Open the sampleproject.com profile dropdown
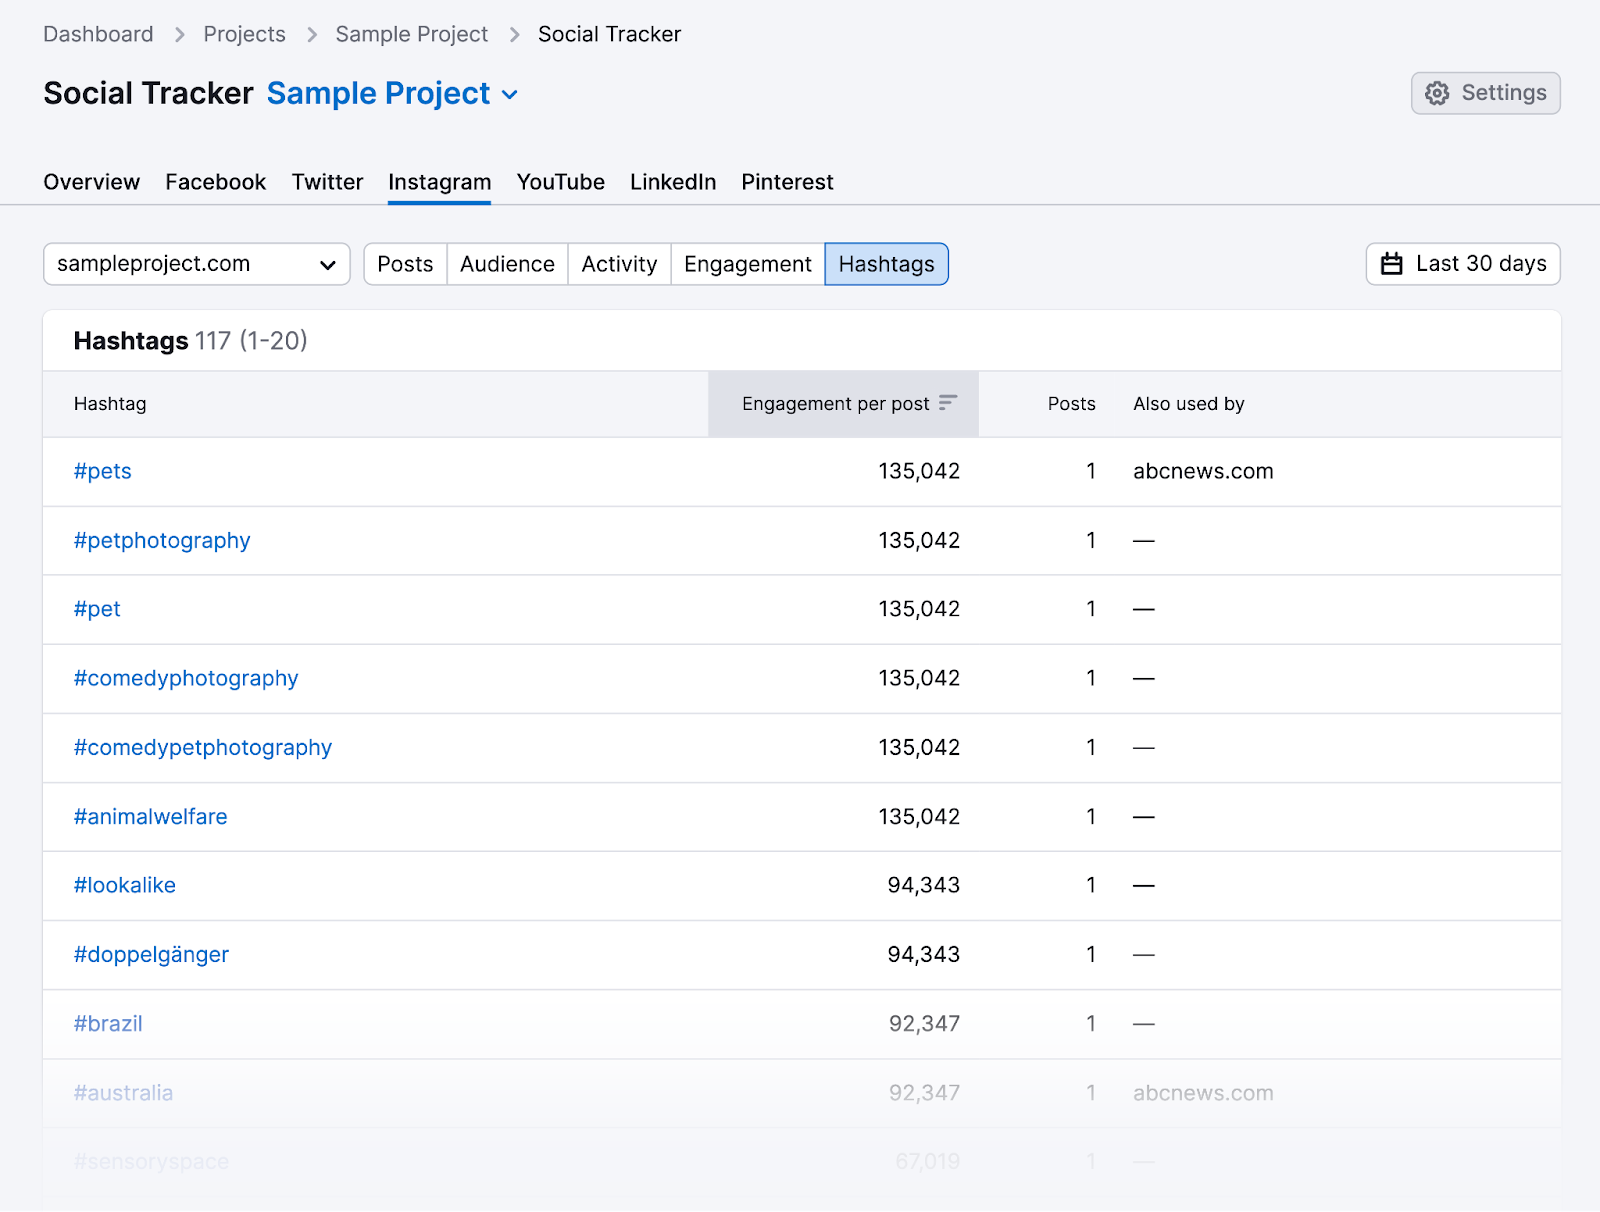The image size is (1600, 1212). pos(197,264)
